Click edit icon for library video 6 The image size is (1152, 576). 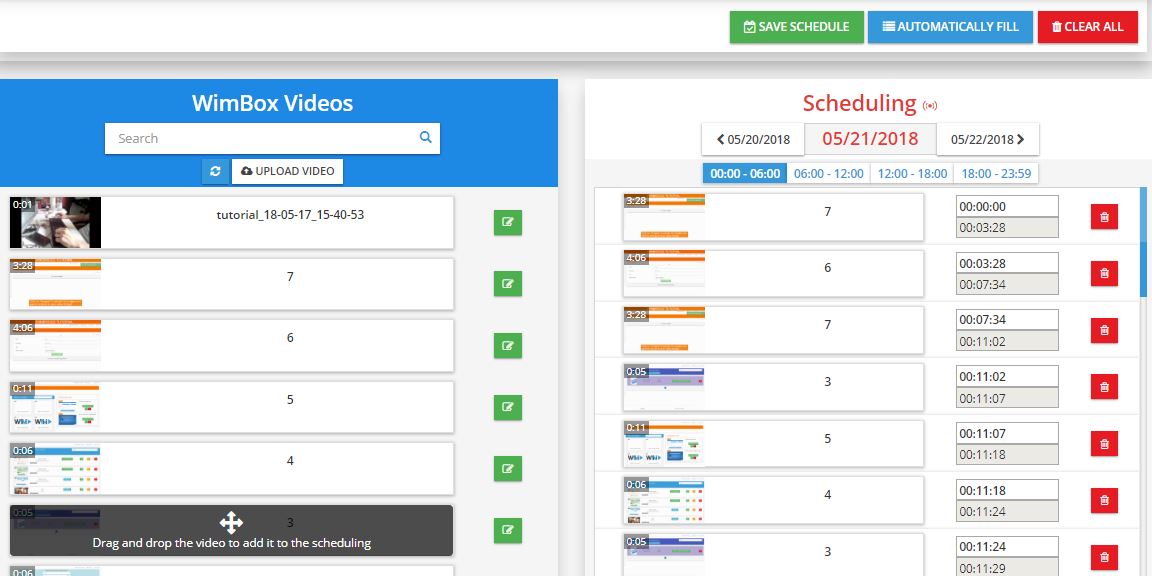point(508,345)
